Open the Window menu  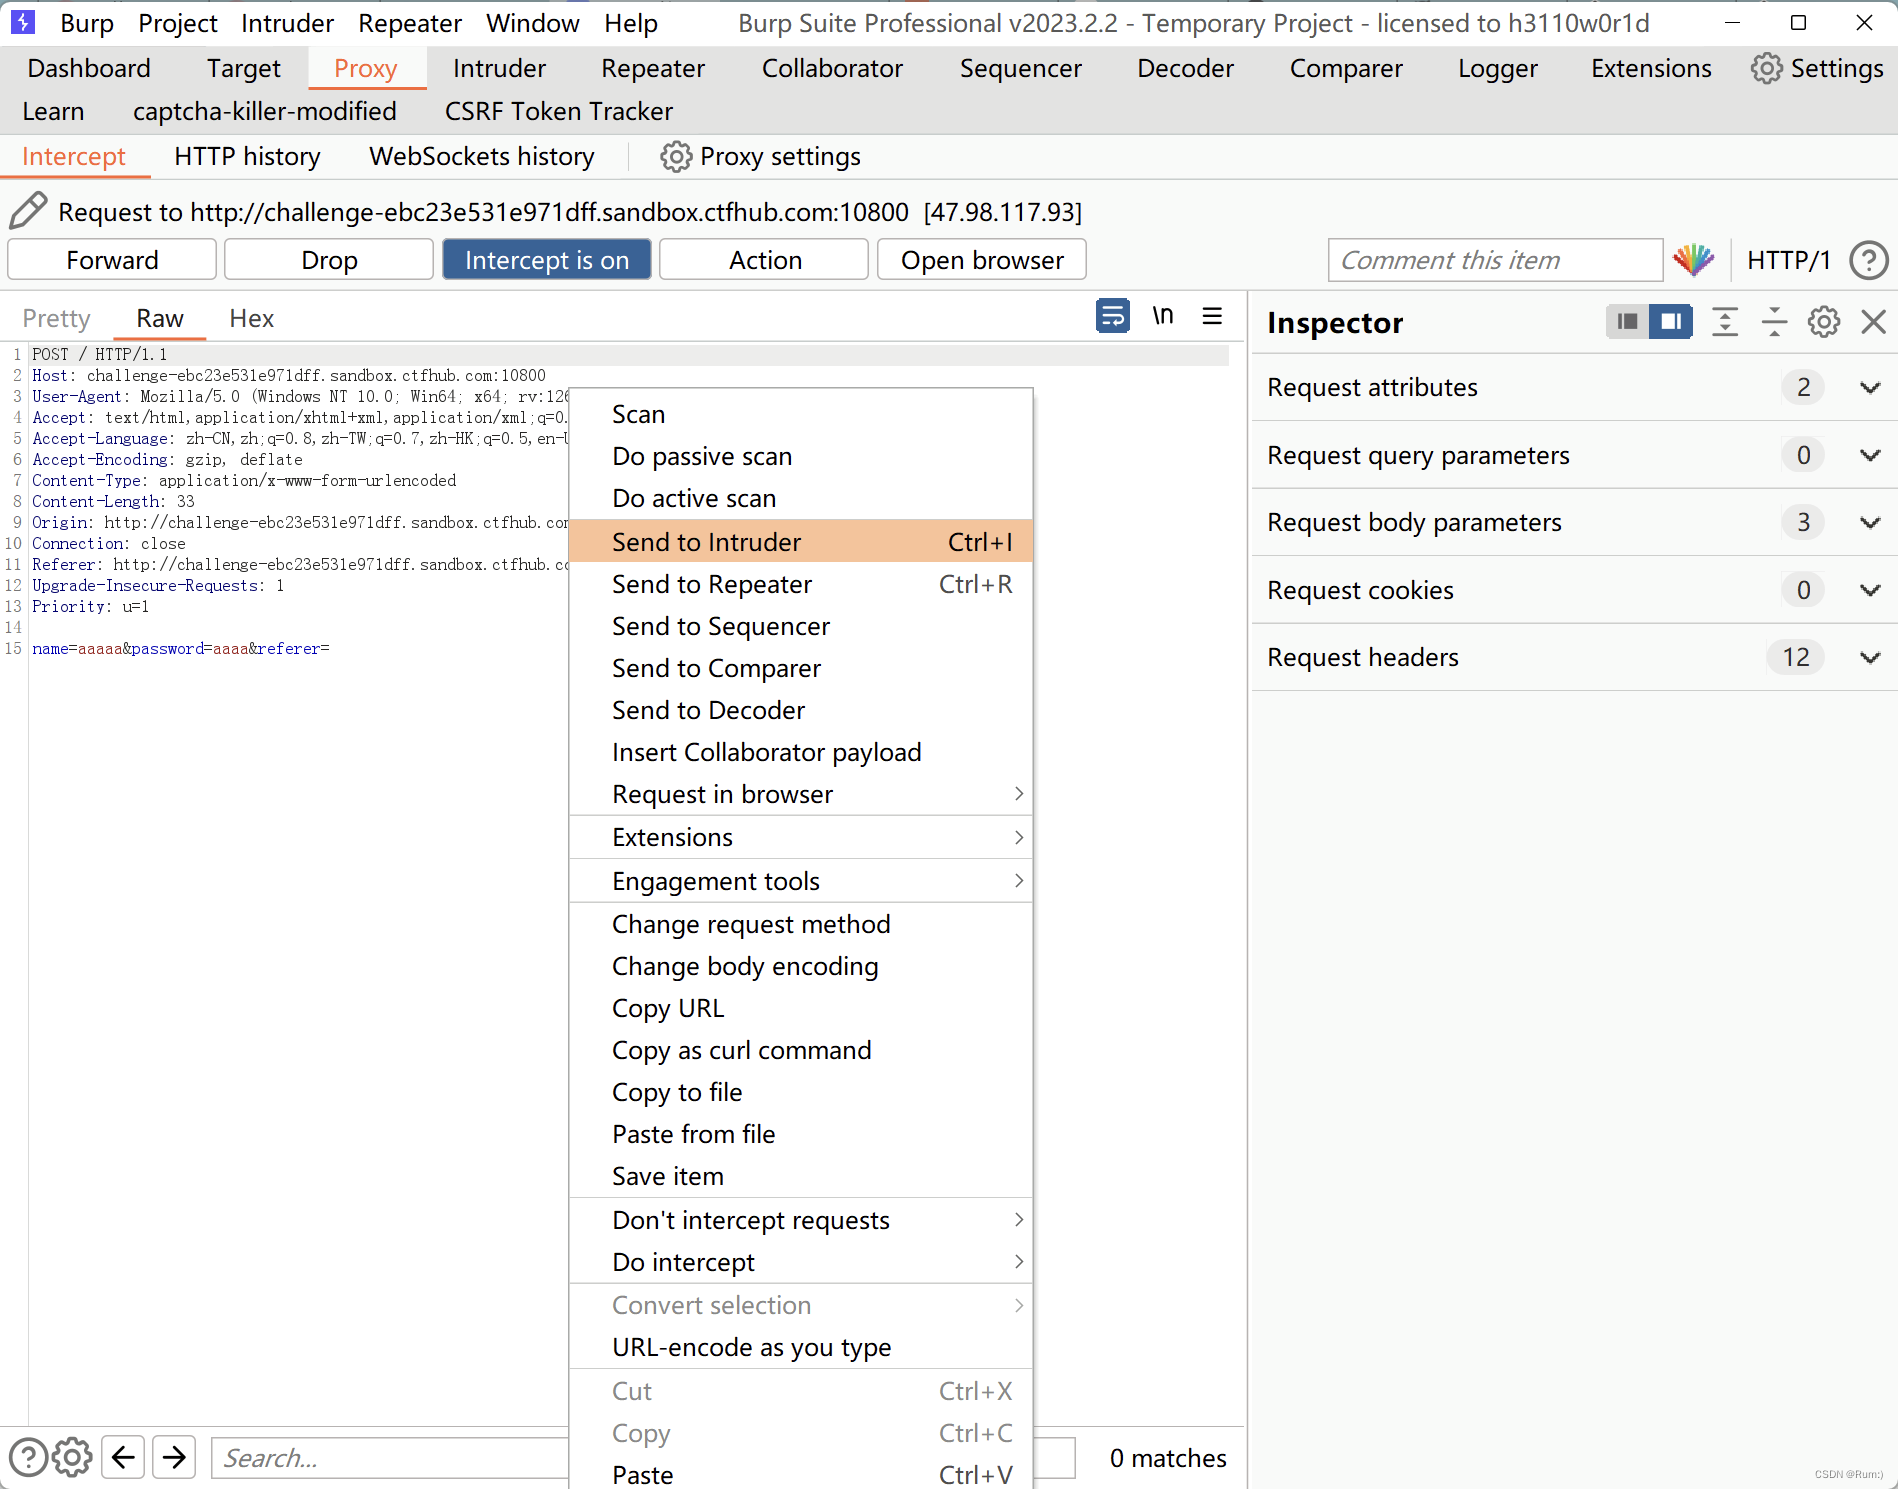point(533,23)
